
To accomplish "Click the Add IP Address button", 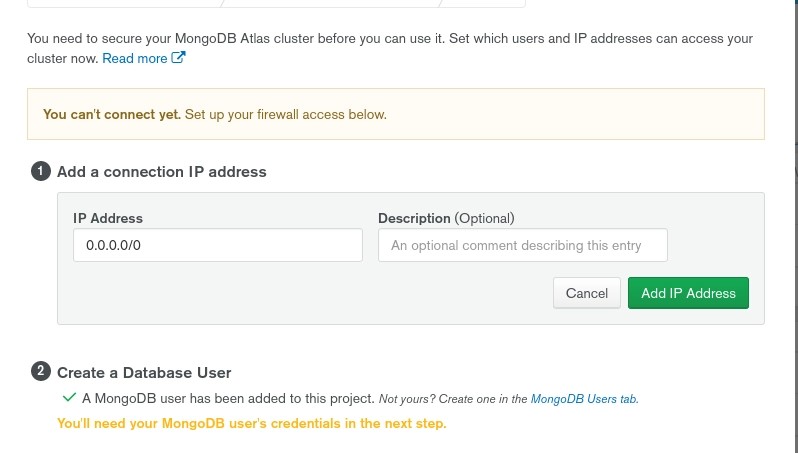I will point(688,293).
